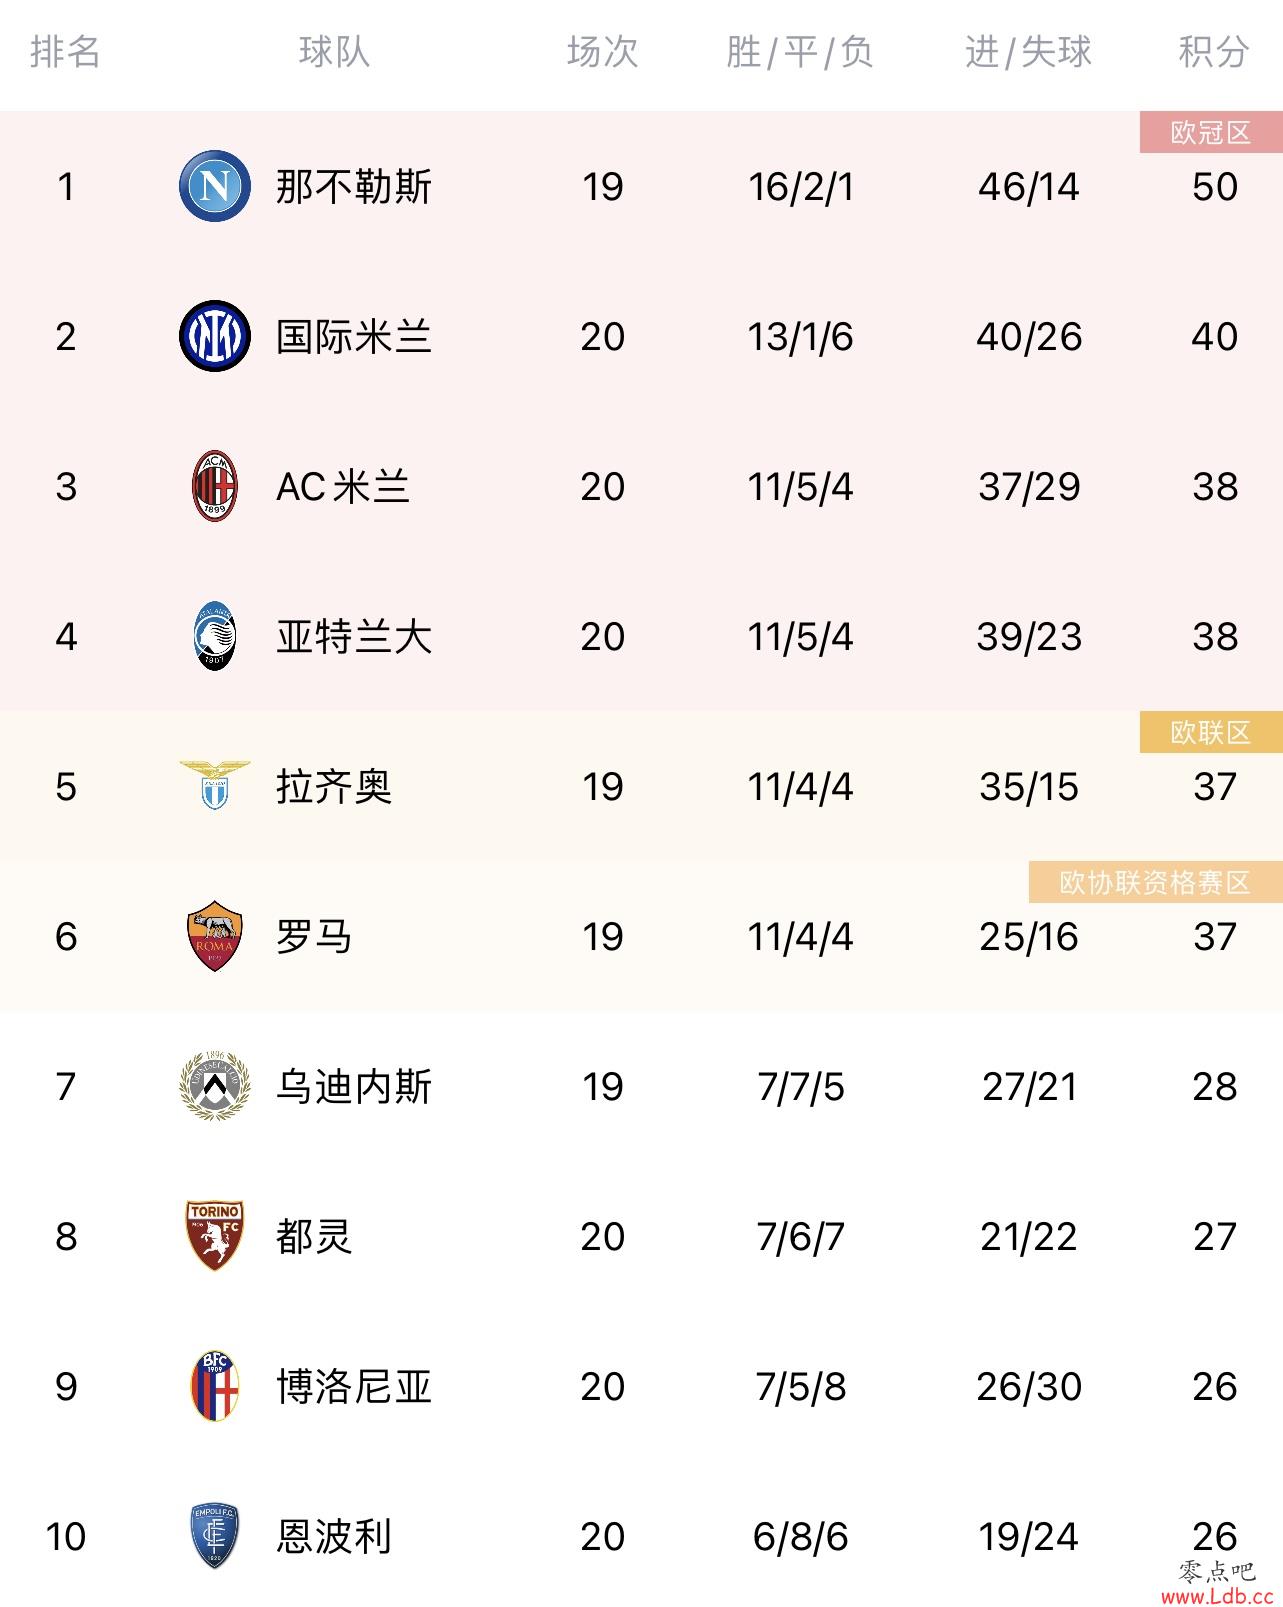Sort by 积分 column header

(1214, 51)
